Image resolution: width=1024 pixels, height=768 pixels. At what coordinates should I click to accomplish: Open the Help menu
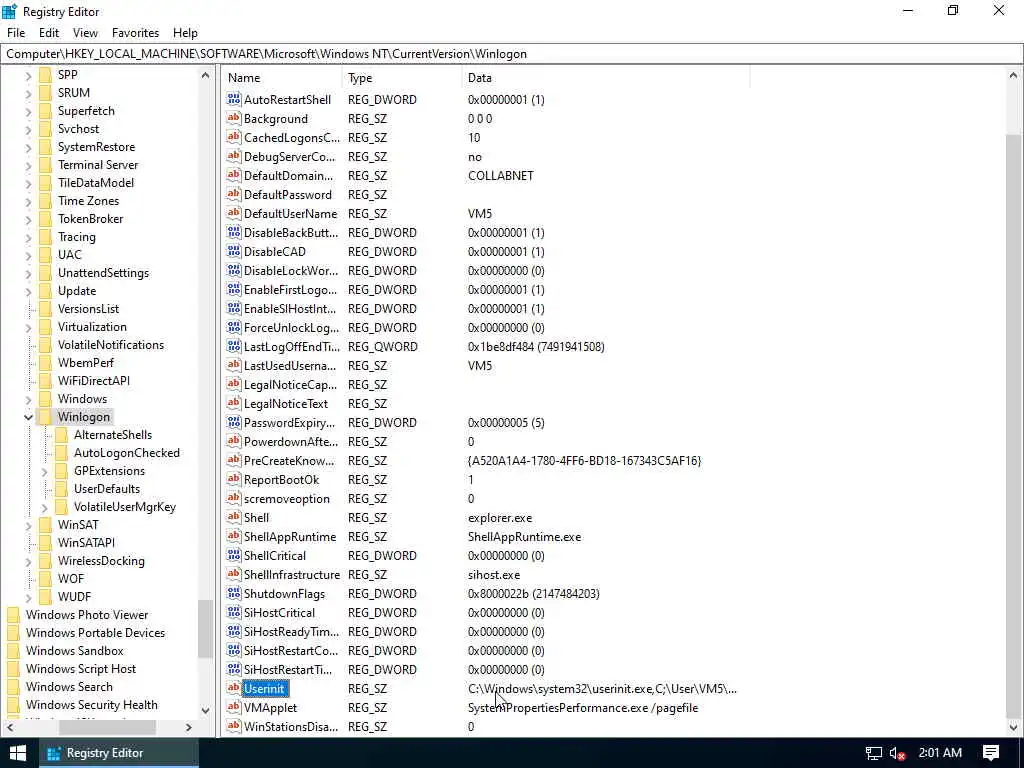(x=185, y=33)
